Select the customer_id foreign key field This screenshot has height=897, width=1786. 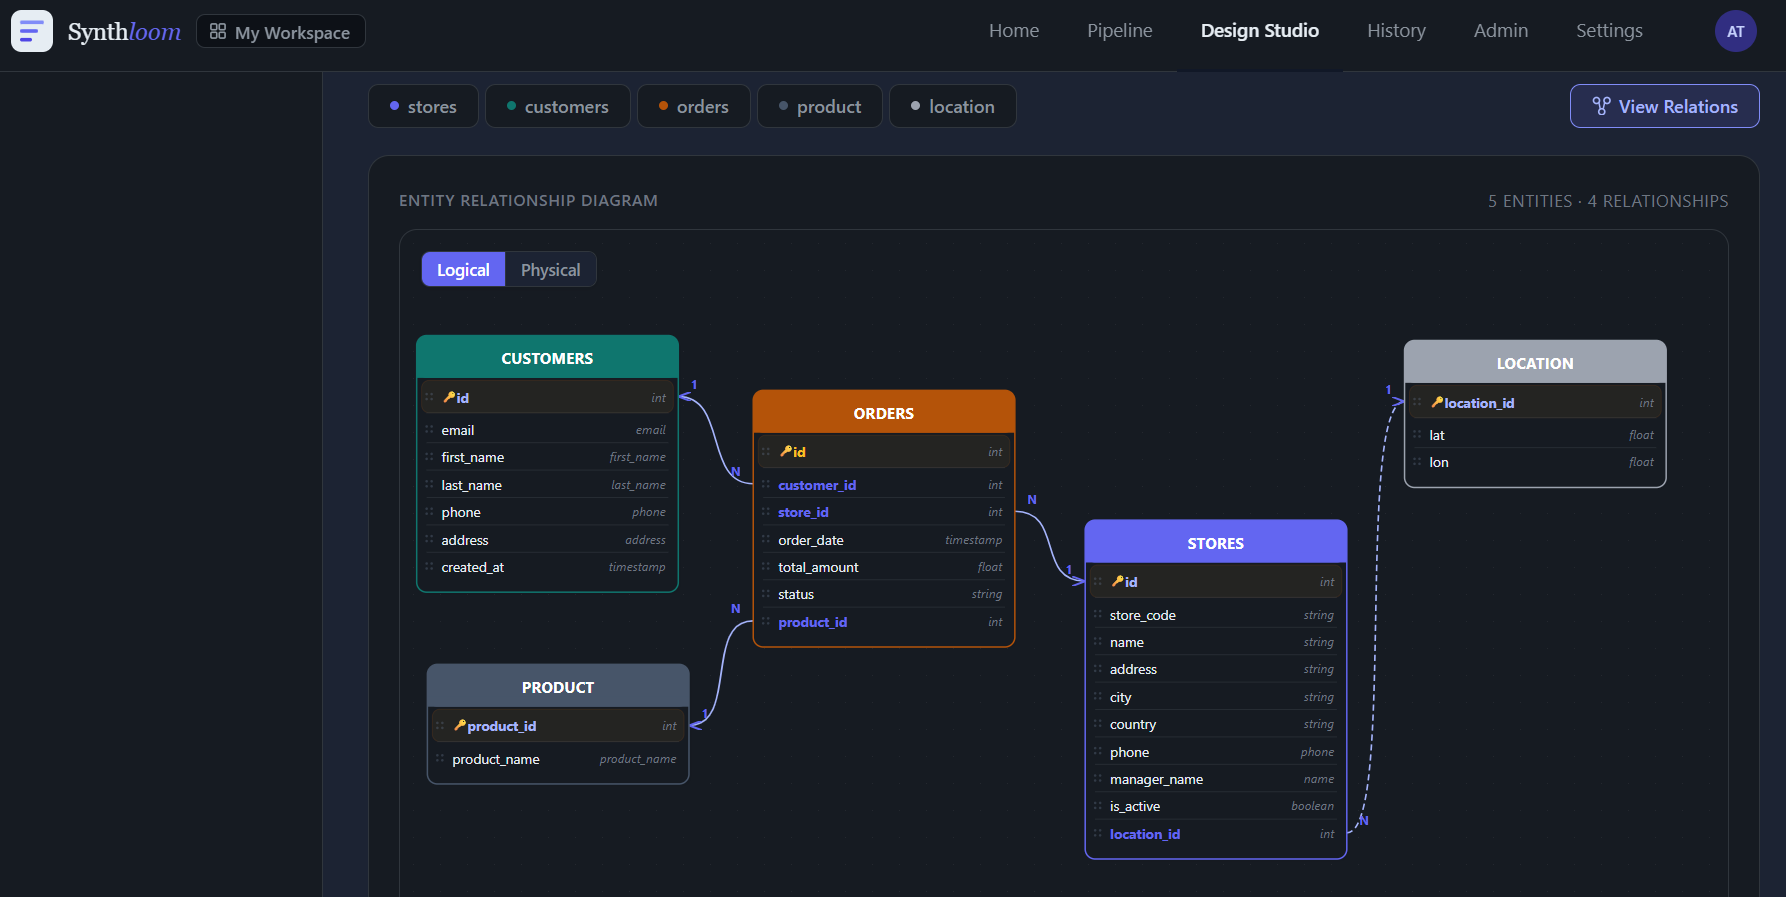tap(884, 485)
